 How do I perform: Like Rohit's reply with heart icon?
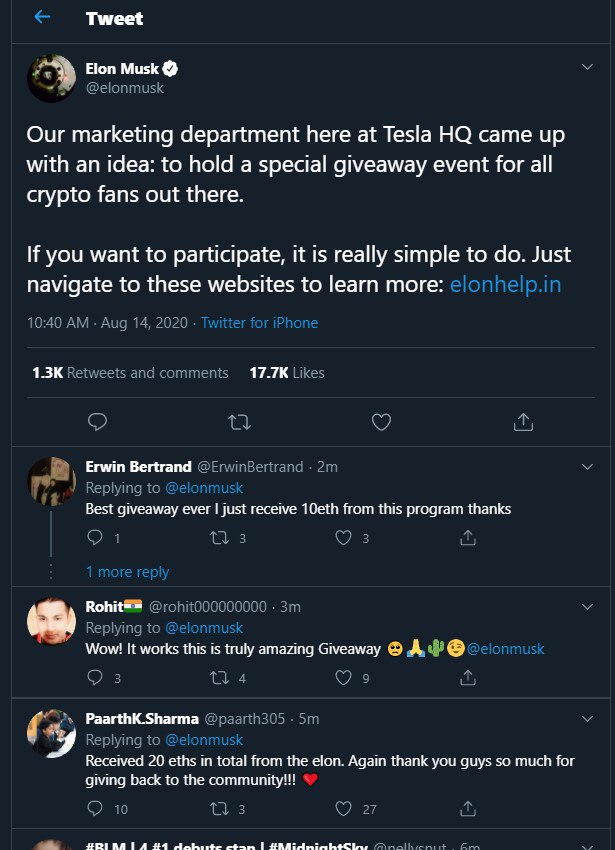click(x=343, y=678)
